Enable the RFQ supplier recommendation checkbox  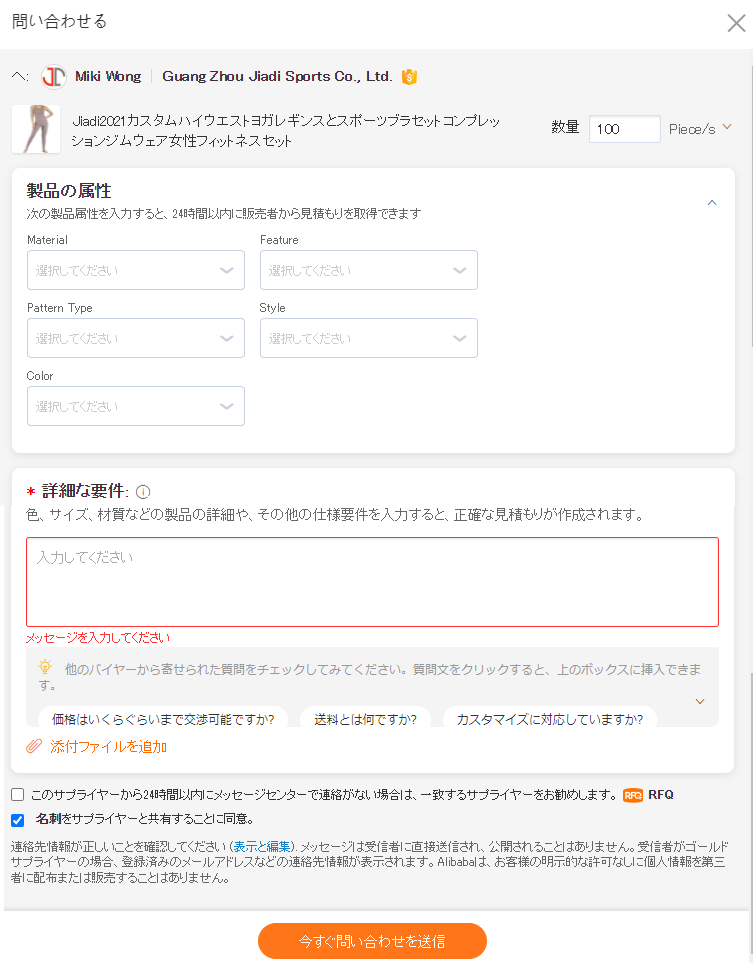click(18, 795)
